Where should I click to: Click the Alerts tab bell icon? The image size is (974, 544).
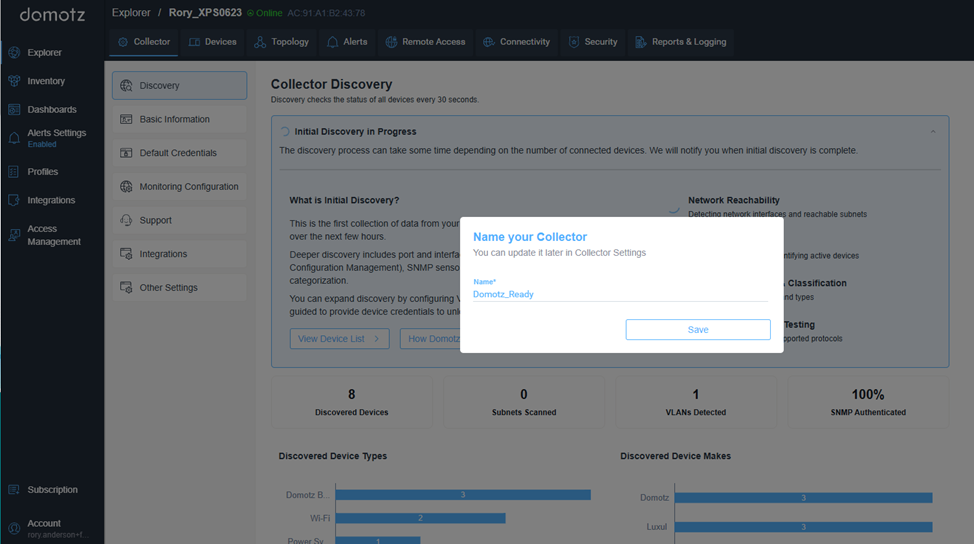click(x=333, y=42)
